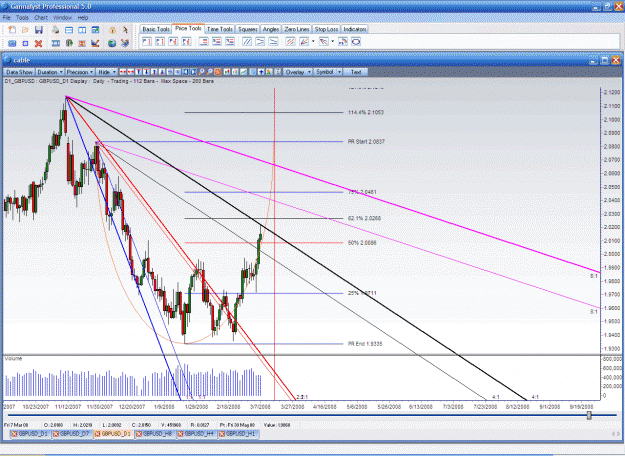This screenshot has height=456, width=625.
Task: Click the first blue T icon on the chart toolbar
Action: point(139,72)
